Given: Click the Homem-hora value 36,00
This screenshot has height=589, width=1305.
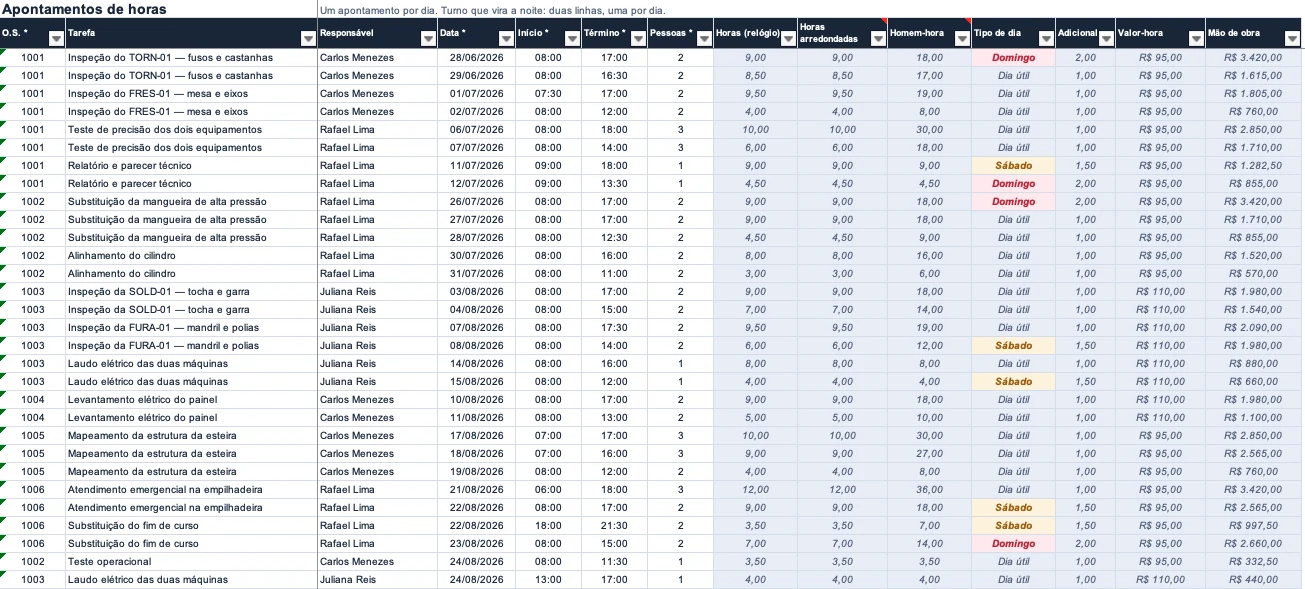Looking at the screenshot, I should point(930,490).
